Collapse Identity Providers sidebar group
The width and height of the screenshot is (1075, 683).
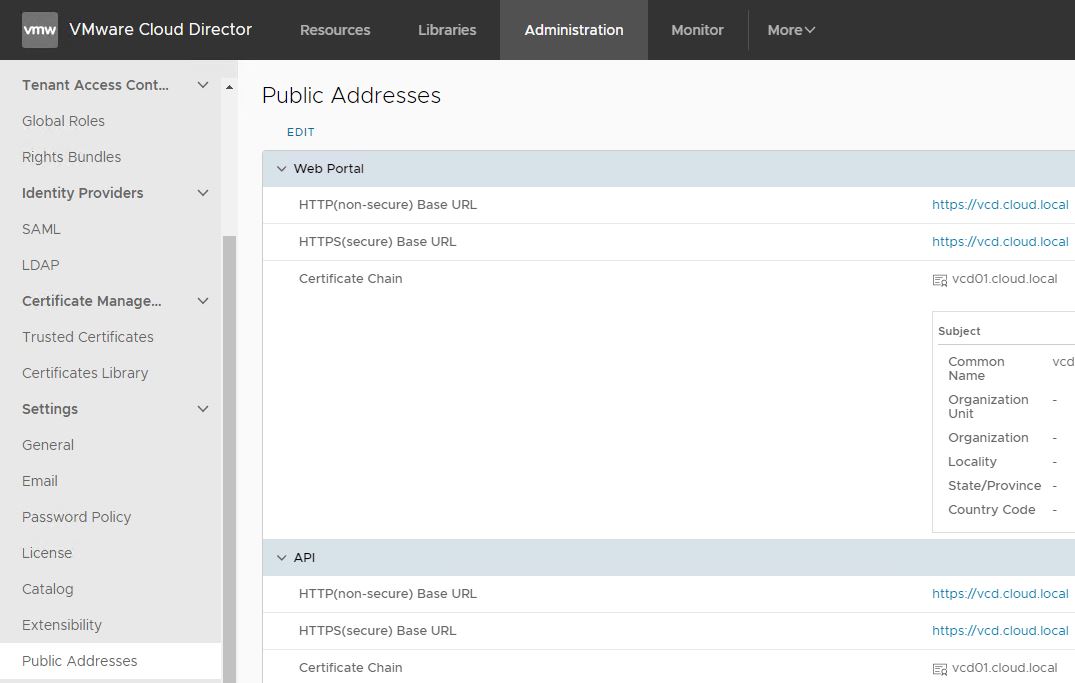tap(203, 193)
